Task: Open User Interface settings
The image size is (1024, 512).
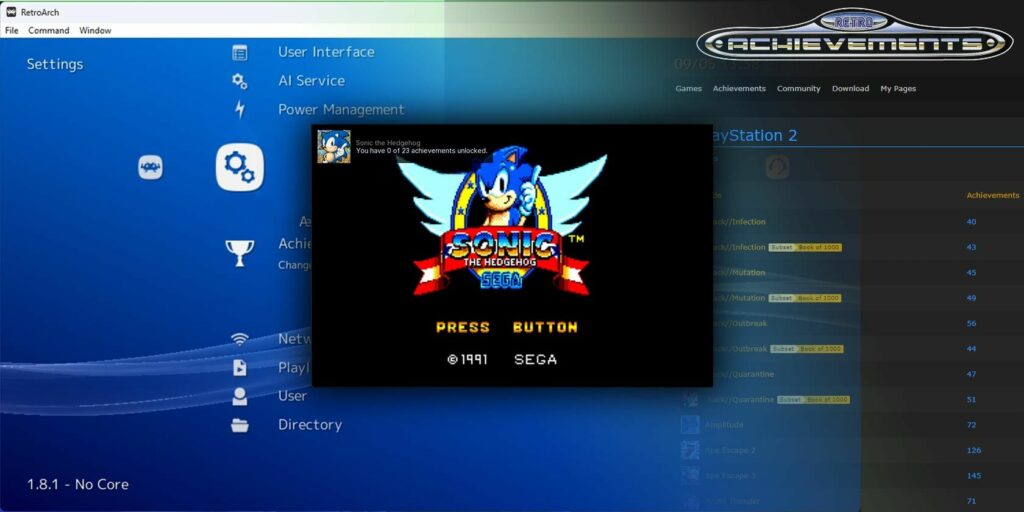Action: 326,52
